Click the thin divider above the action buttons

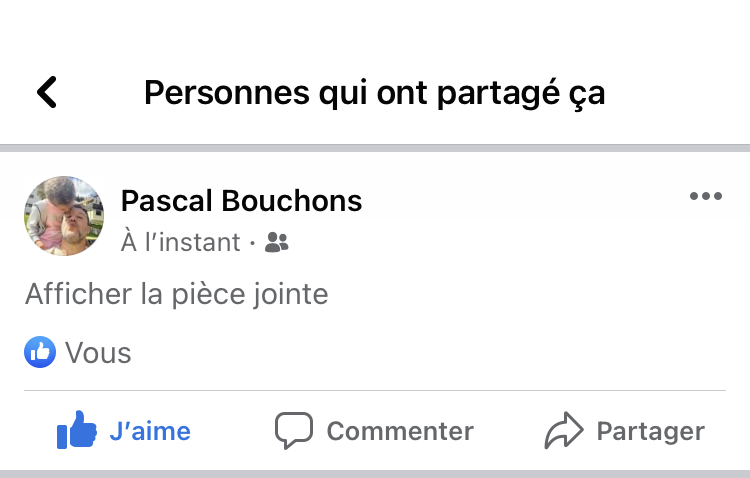(375, 390)
